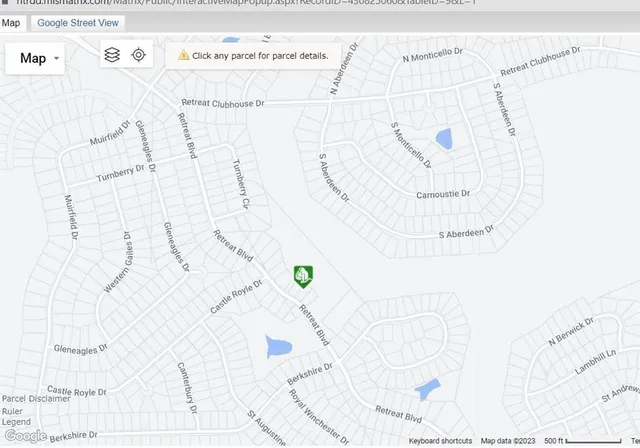The width and height of the screenshot is (640, 448).
Task: Click the locate/target crosshair icon
Action: click(x=139, y=55)
